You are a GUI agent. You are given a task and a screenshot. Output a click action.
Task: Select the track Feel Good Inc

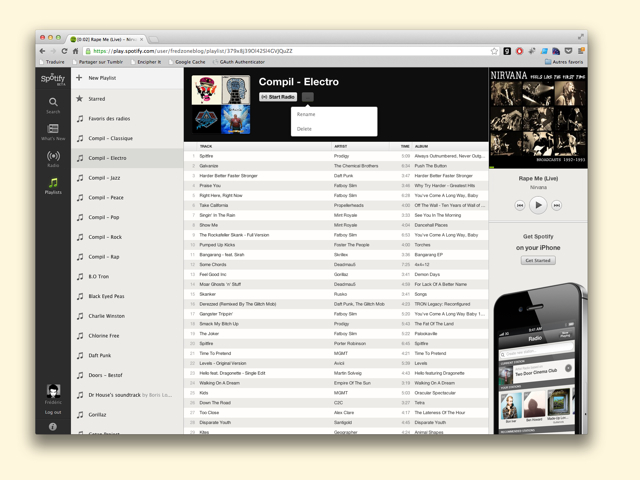point(213,274)
